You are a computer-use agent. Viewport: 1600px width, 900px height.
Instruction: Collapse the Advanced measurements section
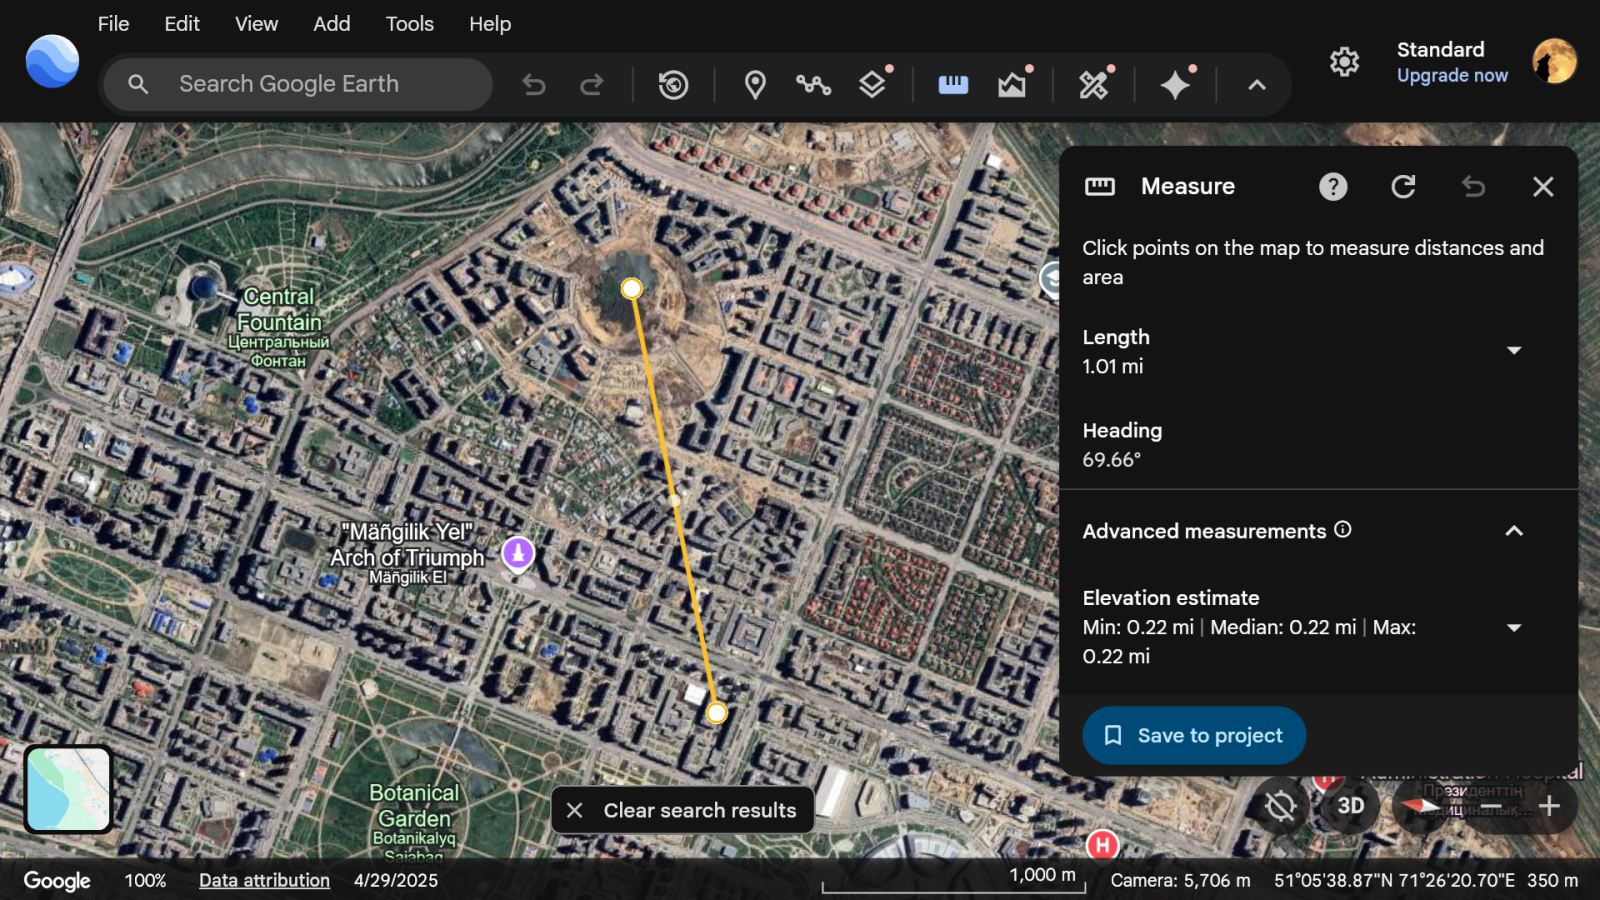tap(1513, 531)
